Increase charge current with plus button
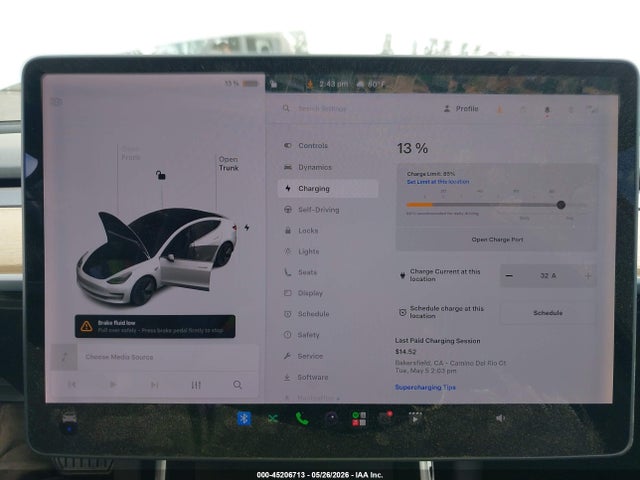Screen dimensions: 640x480 [588, 276]
